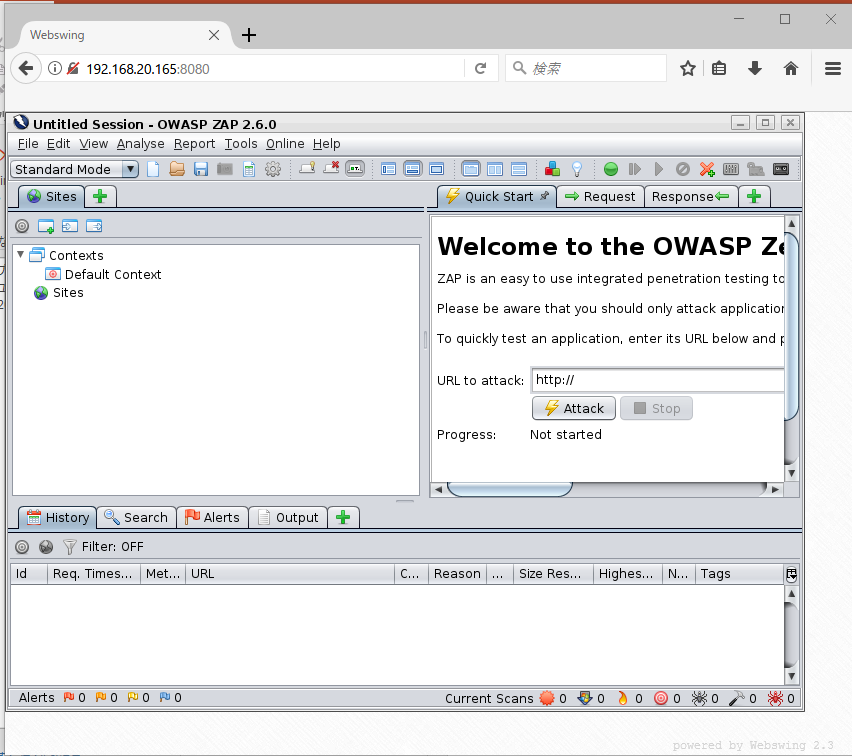Open Session Properties document icon
Image resolution: width=852 pixels, height=756 pixels.
click(249, 170)
